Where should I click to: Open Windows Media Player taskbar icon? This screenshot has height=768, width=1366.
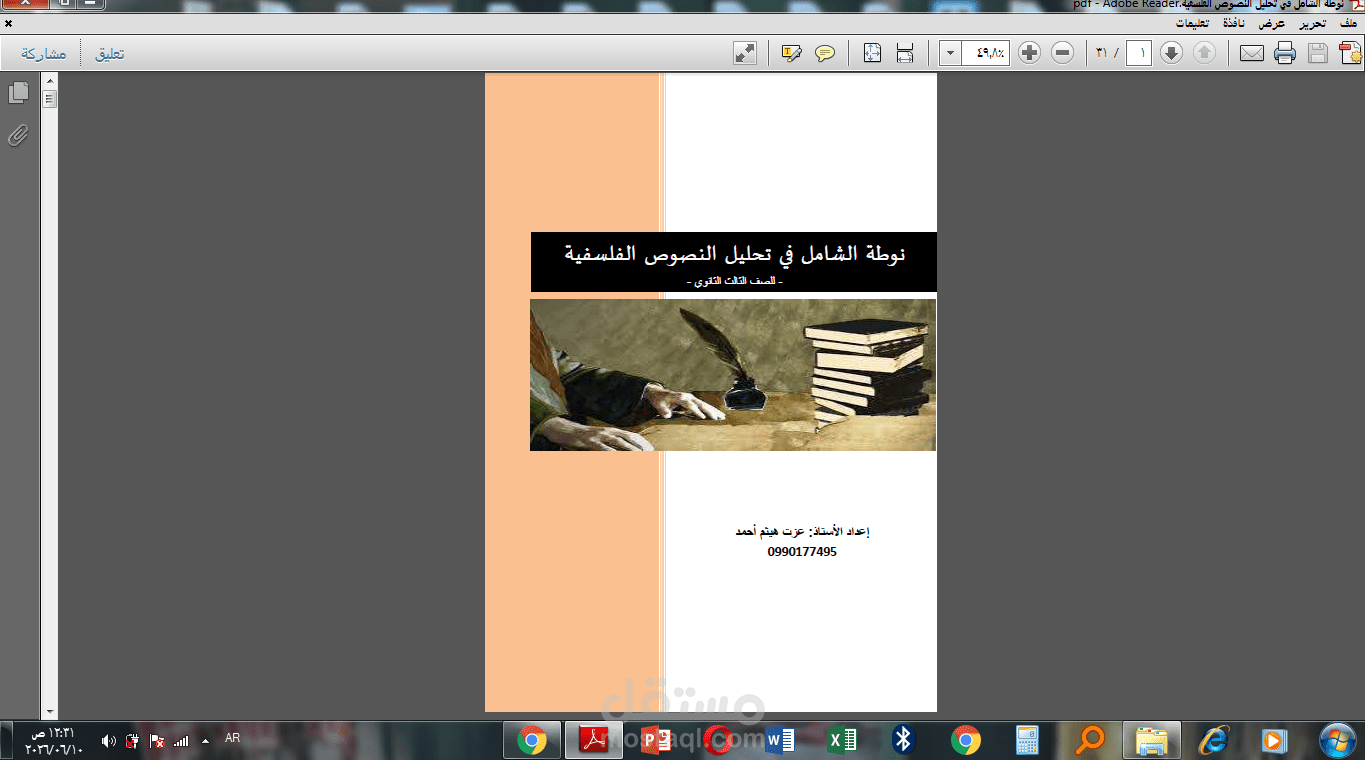coord(1274,740)
